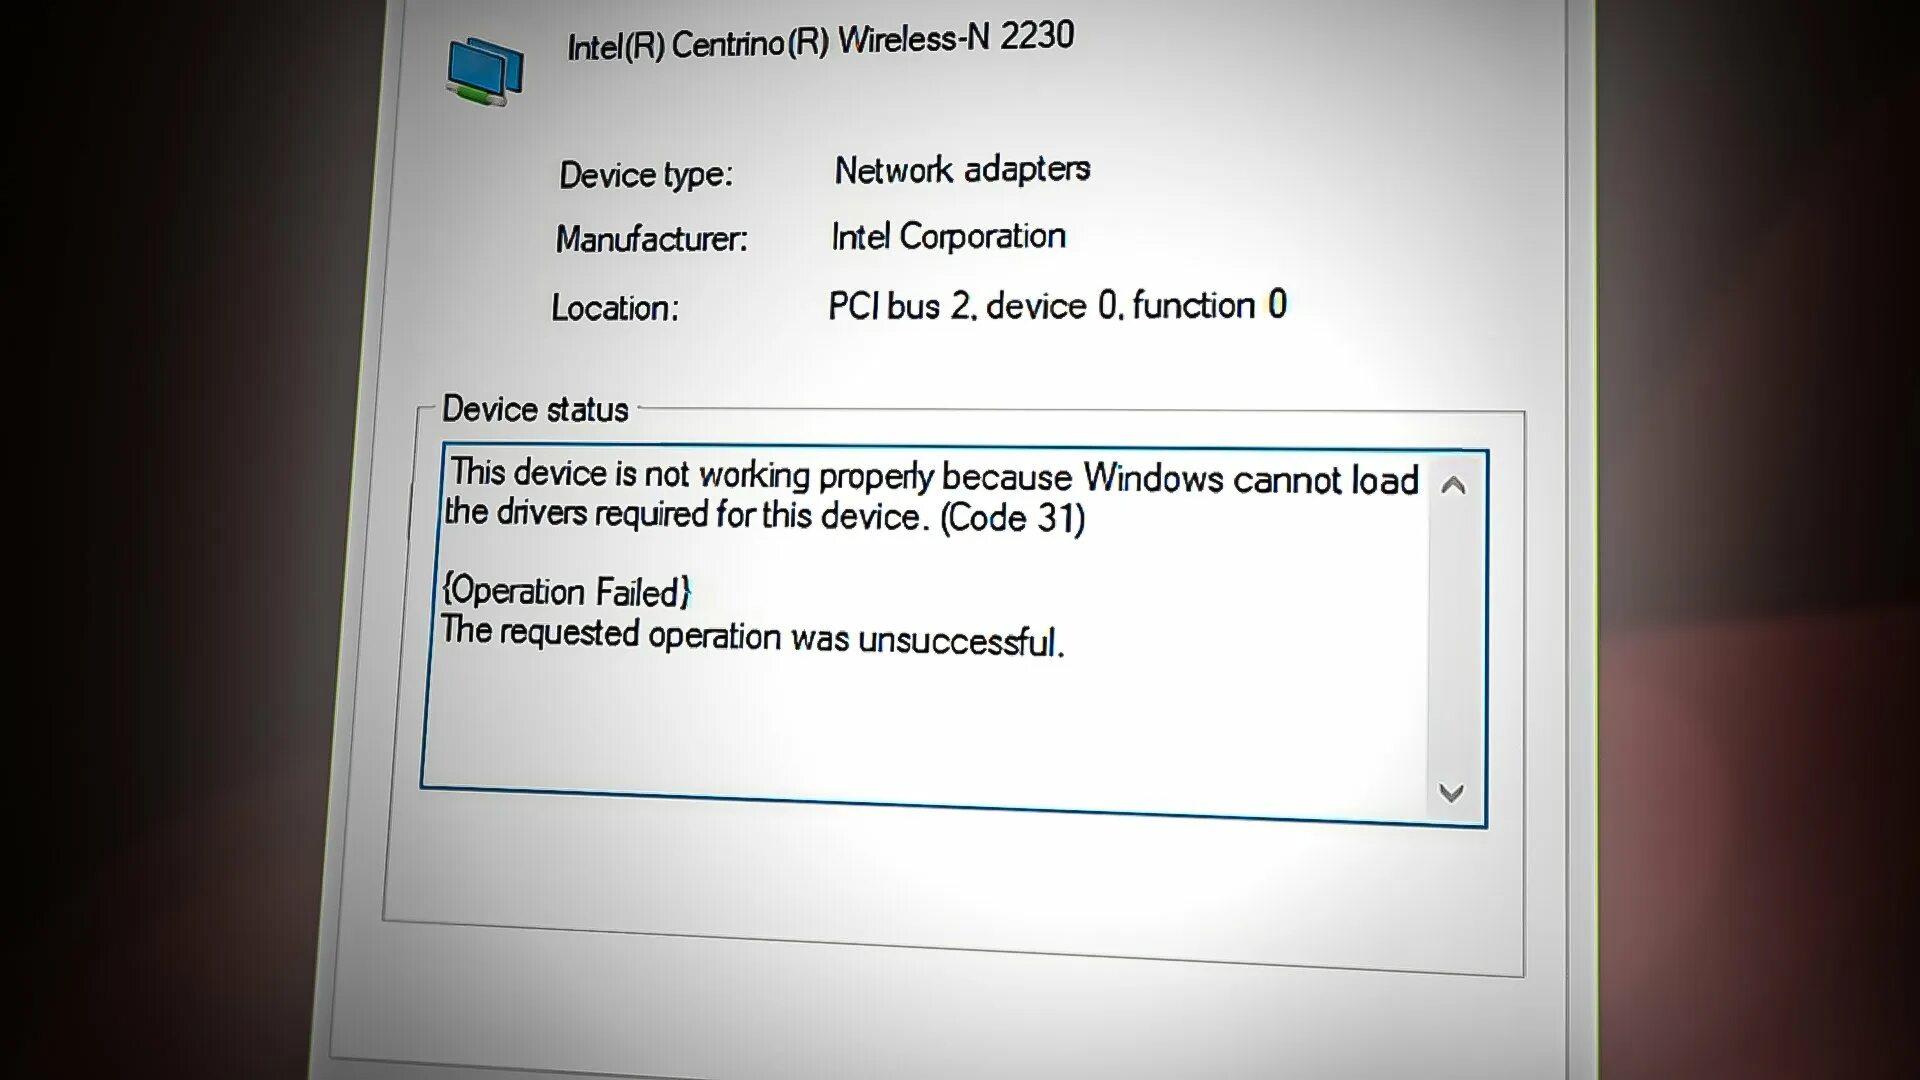Click the up arrow in Device status scrollbar

tap(1453, 486)
